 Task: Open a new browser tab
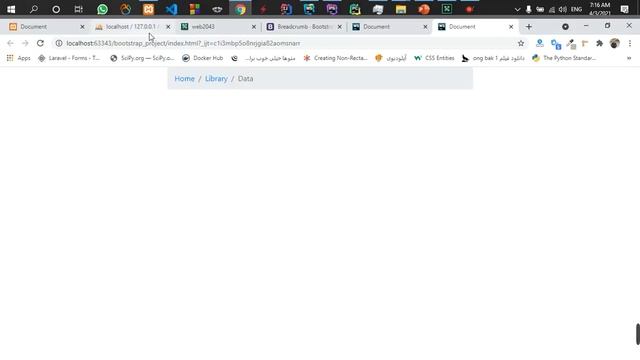coord(529,27)
